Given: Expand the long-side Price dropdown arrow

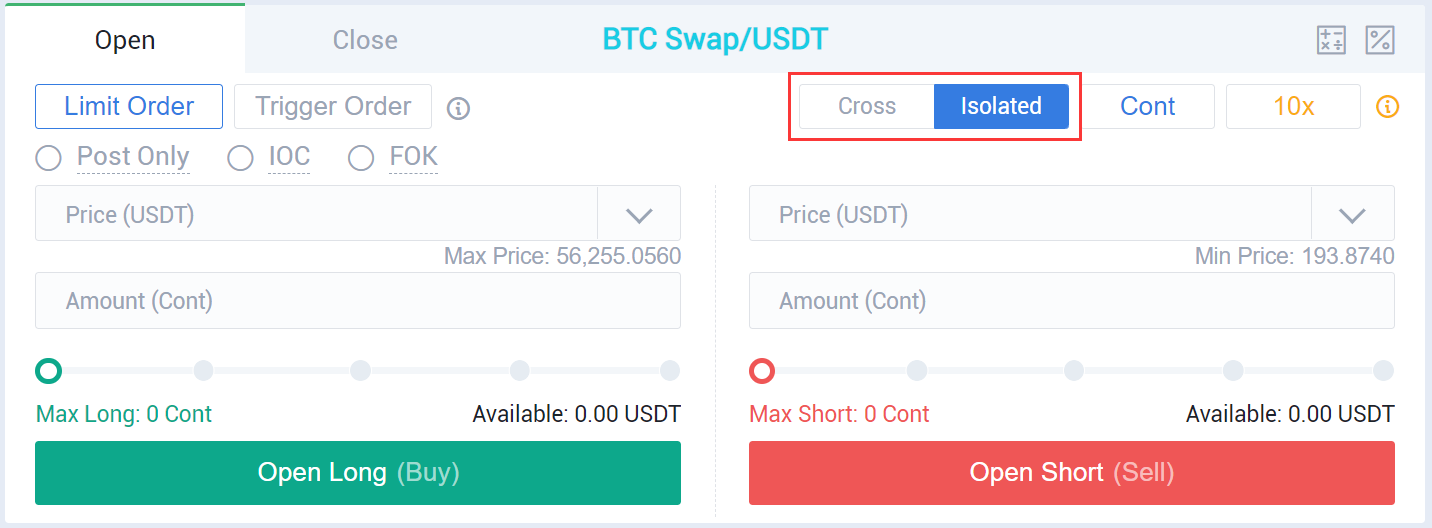Looking at the screenshot, I should tap(639, 214).
